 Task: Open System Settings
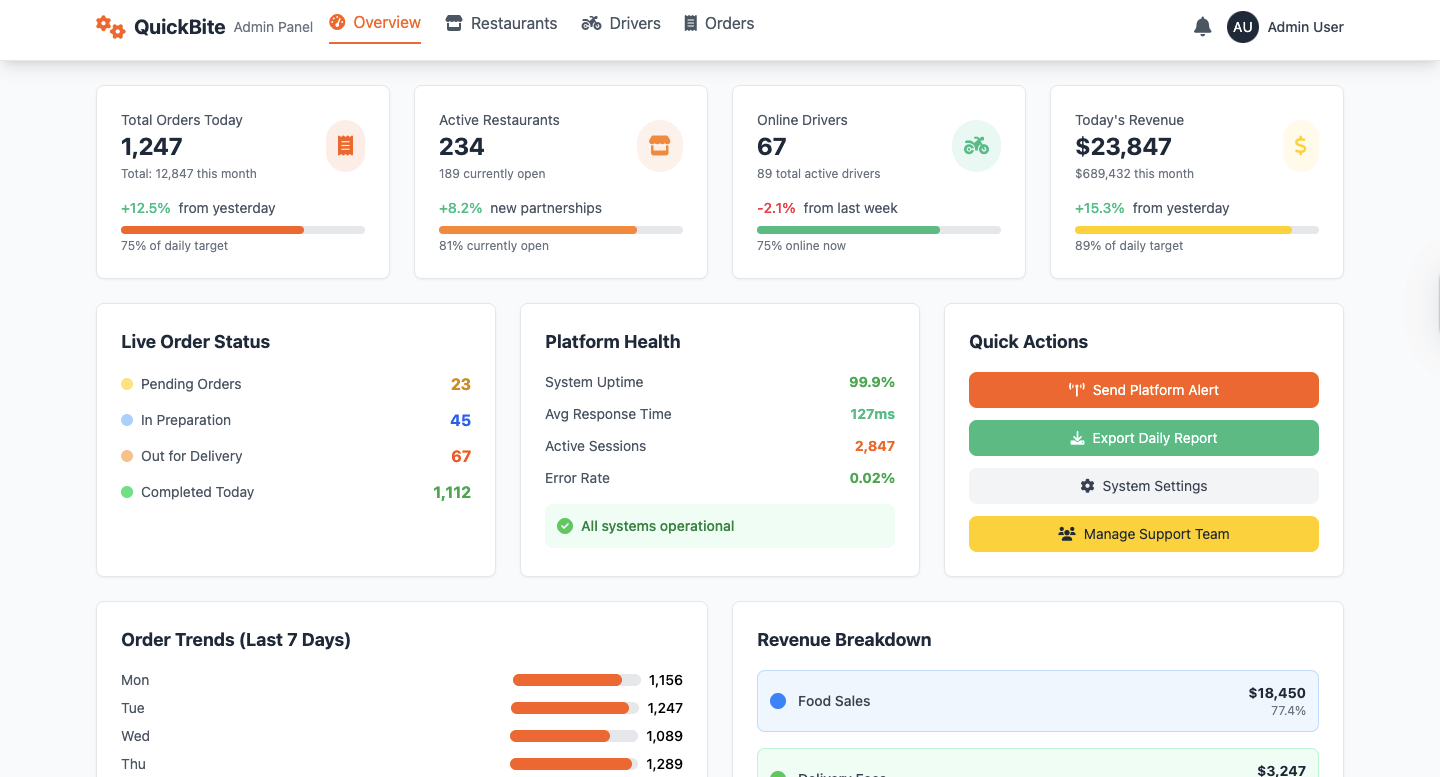point(1143,486)
